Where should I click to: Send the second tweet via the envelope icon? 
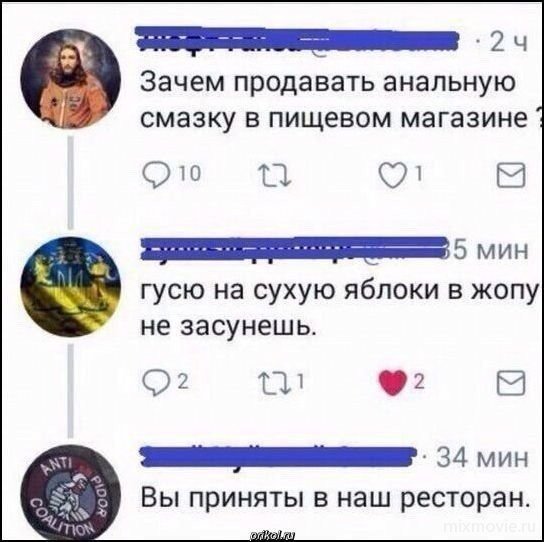511,383
